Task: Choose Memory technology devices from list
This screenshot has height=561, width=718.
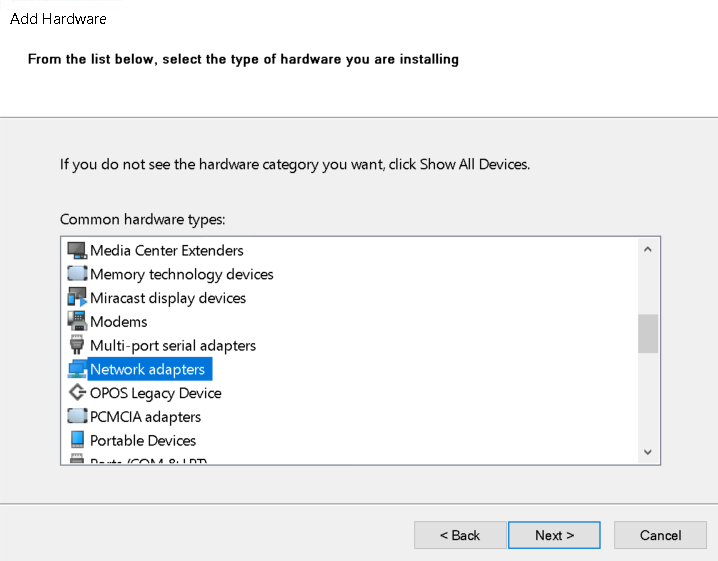Action: (181, 274)
